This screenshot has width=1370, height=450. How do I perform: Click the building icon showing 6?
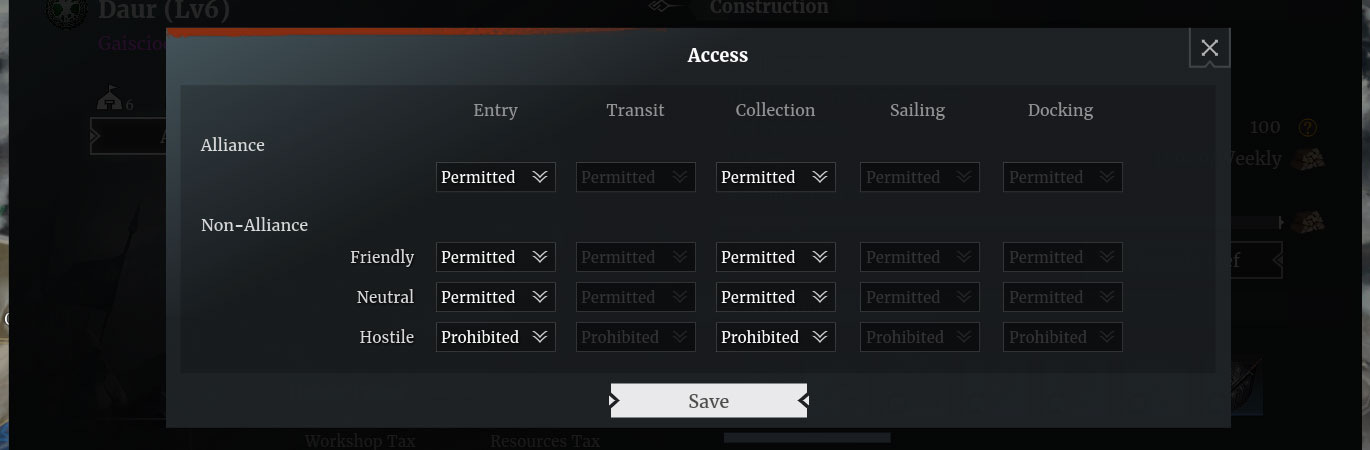click(x=109, y=98)
